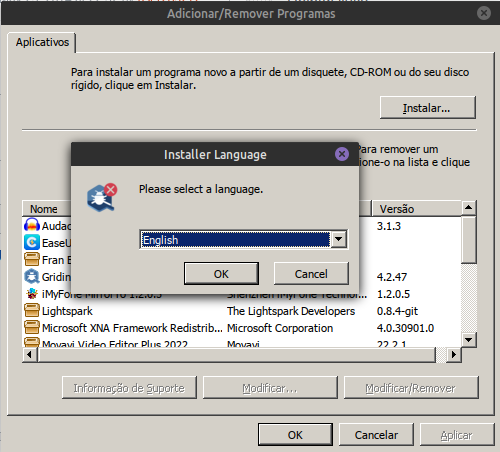Click OK in Adicionar/Remover Programas window
500x452 pixels.
point(295,435)
